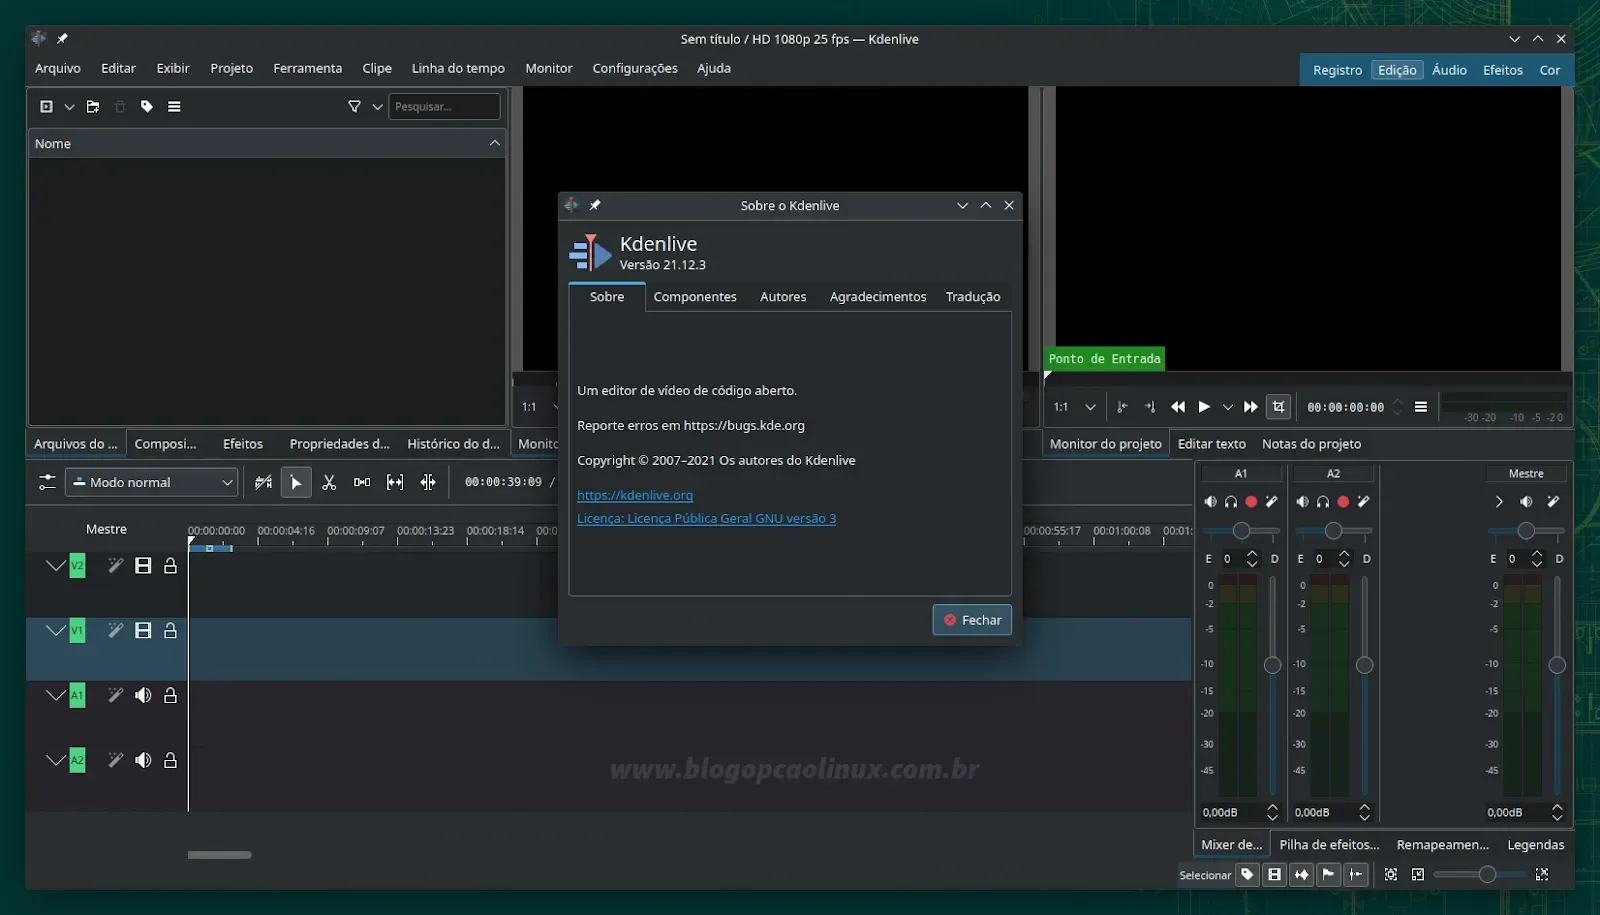This screenshot has height=915, width=1600.
Task: Select the slip tool icon
Action: 395,482
